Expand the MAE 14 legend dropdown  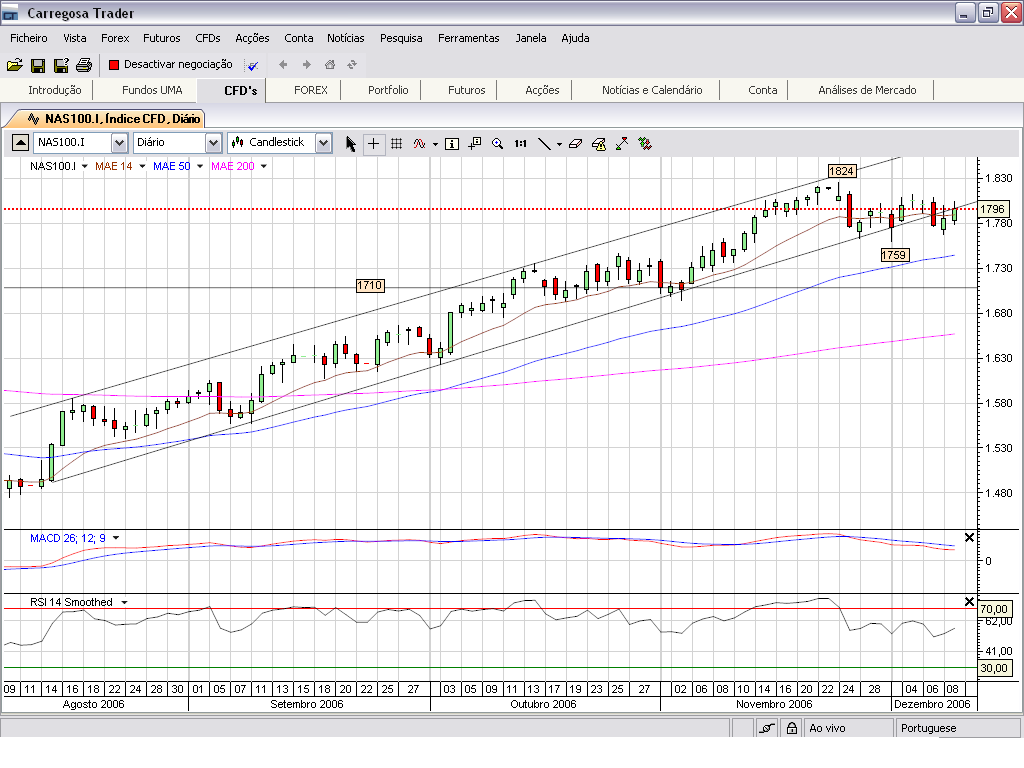point(142,167)
